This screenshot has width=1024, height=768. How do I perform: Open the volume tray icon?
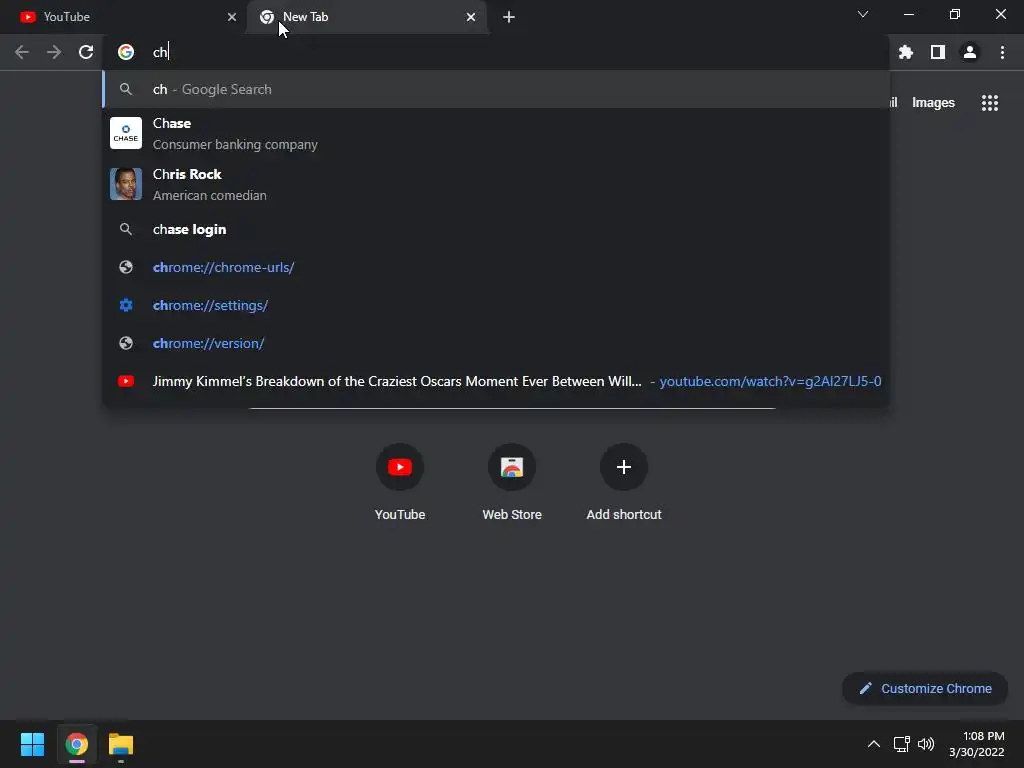[926, 744]
